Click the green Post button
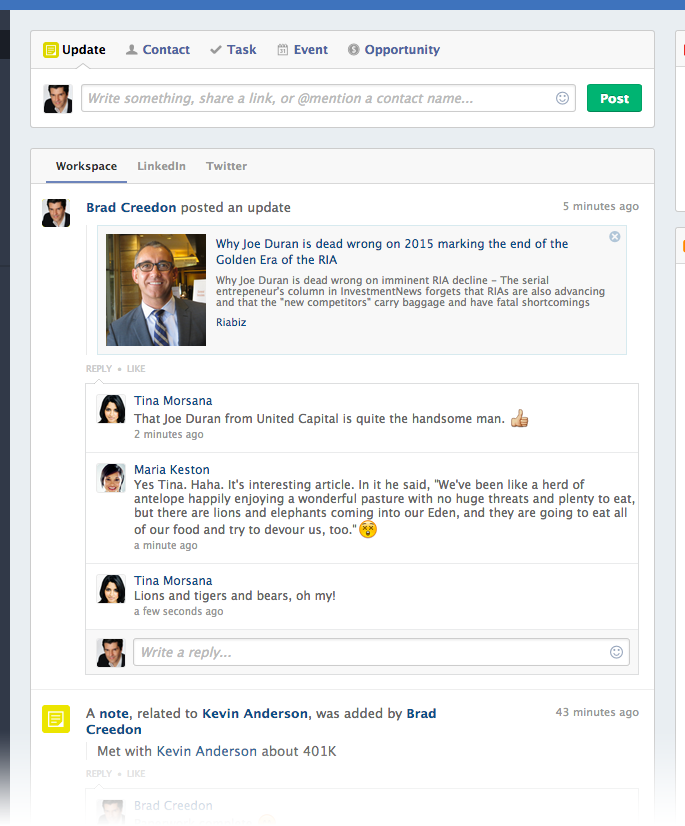Viewport: 685px width, 826px height. pyautogui.click(x=614, y=98)
